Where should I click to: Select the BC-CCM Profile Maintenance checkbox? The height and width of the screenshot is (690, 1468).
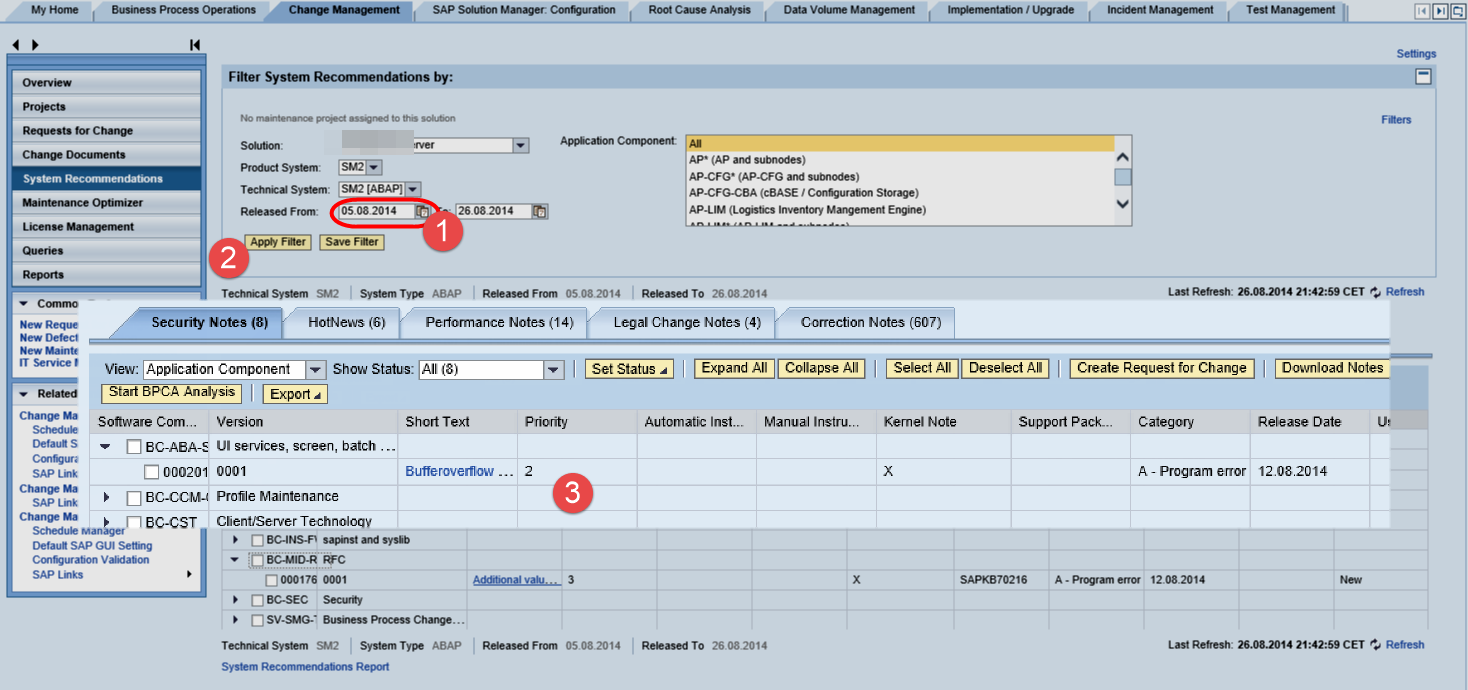click(134, 497)
